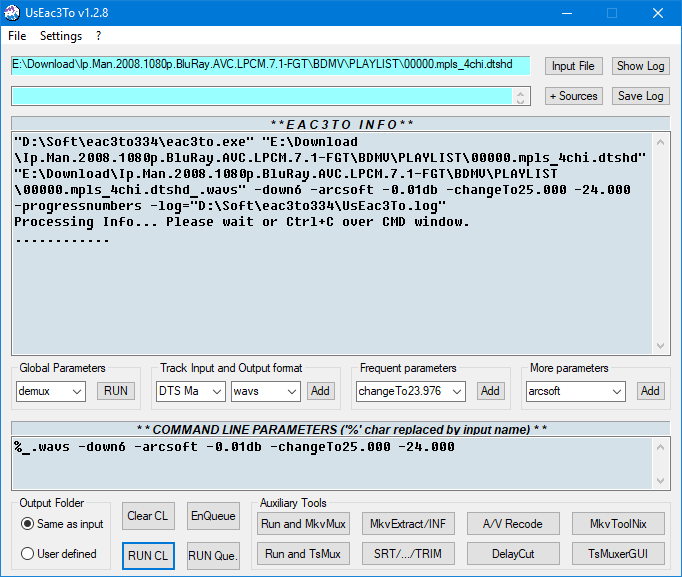Click Add in More parameters

pos(650,391)
